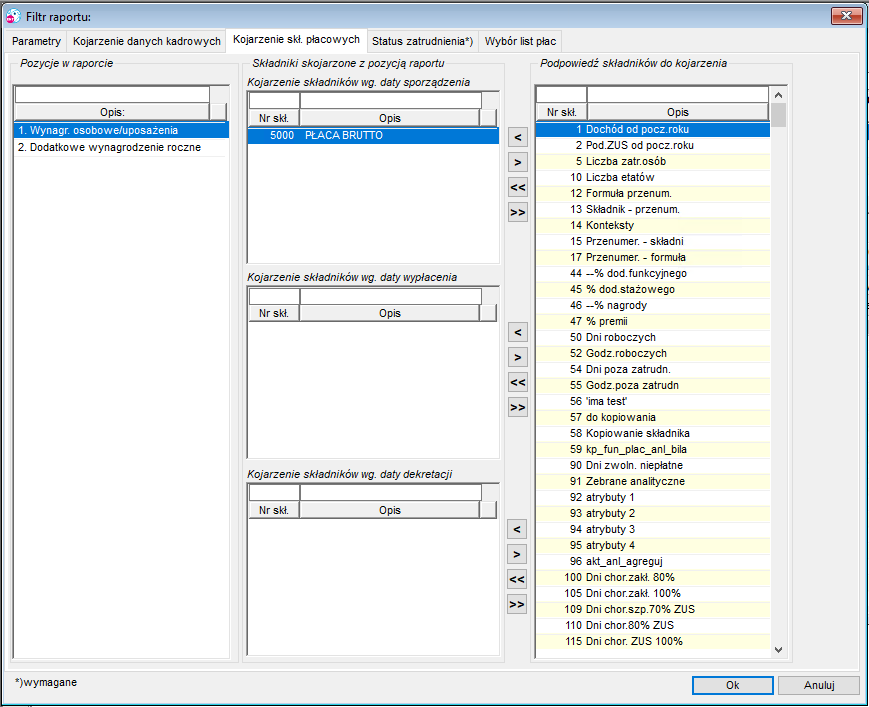Click '>' button for daty dekretacji list

coord(517,554)
